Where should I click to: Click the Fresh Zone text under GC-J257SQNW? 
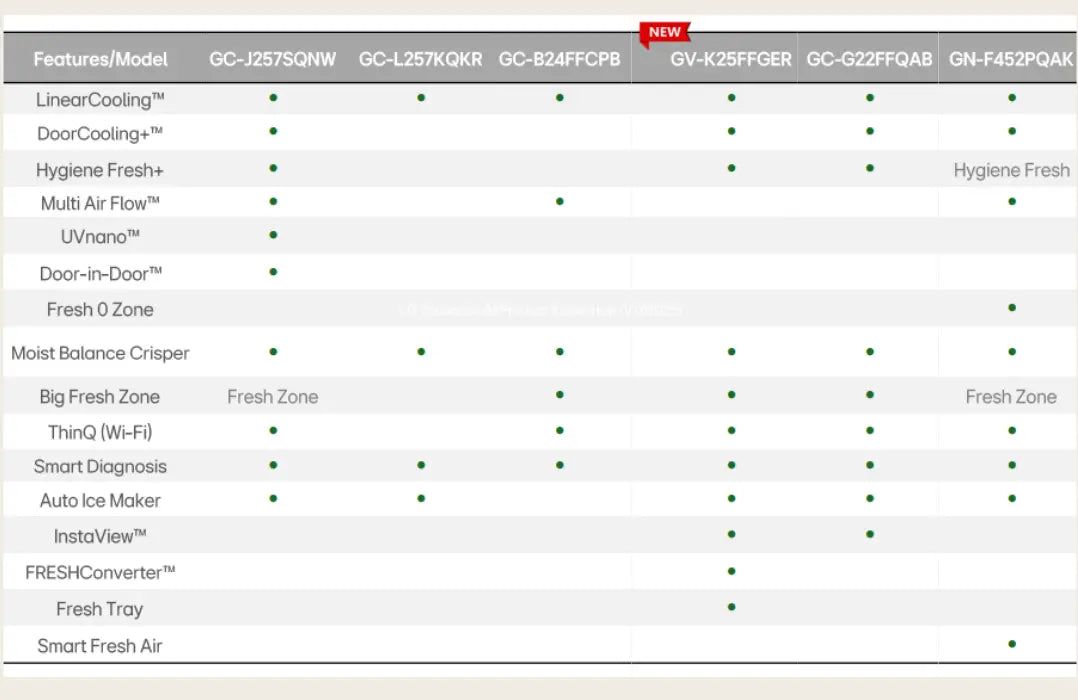coord(272,397)
